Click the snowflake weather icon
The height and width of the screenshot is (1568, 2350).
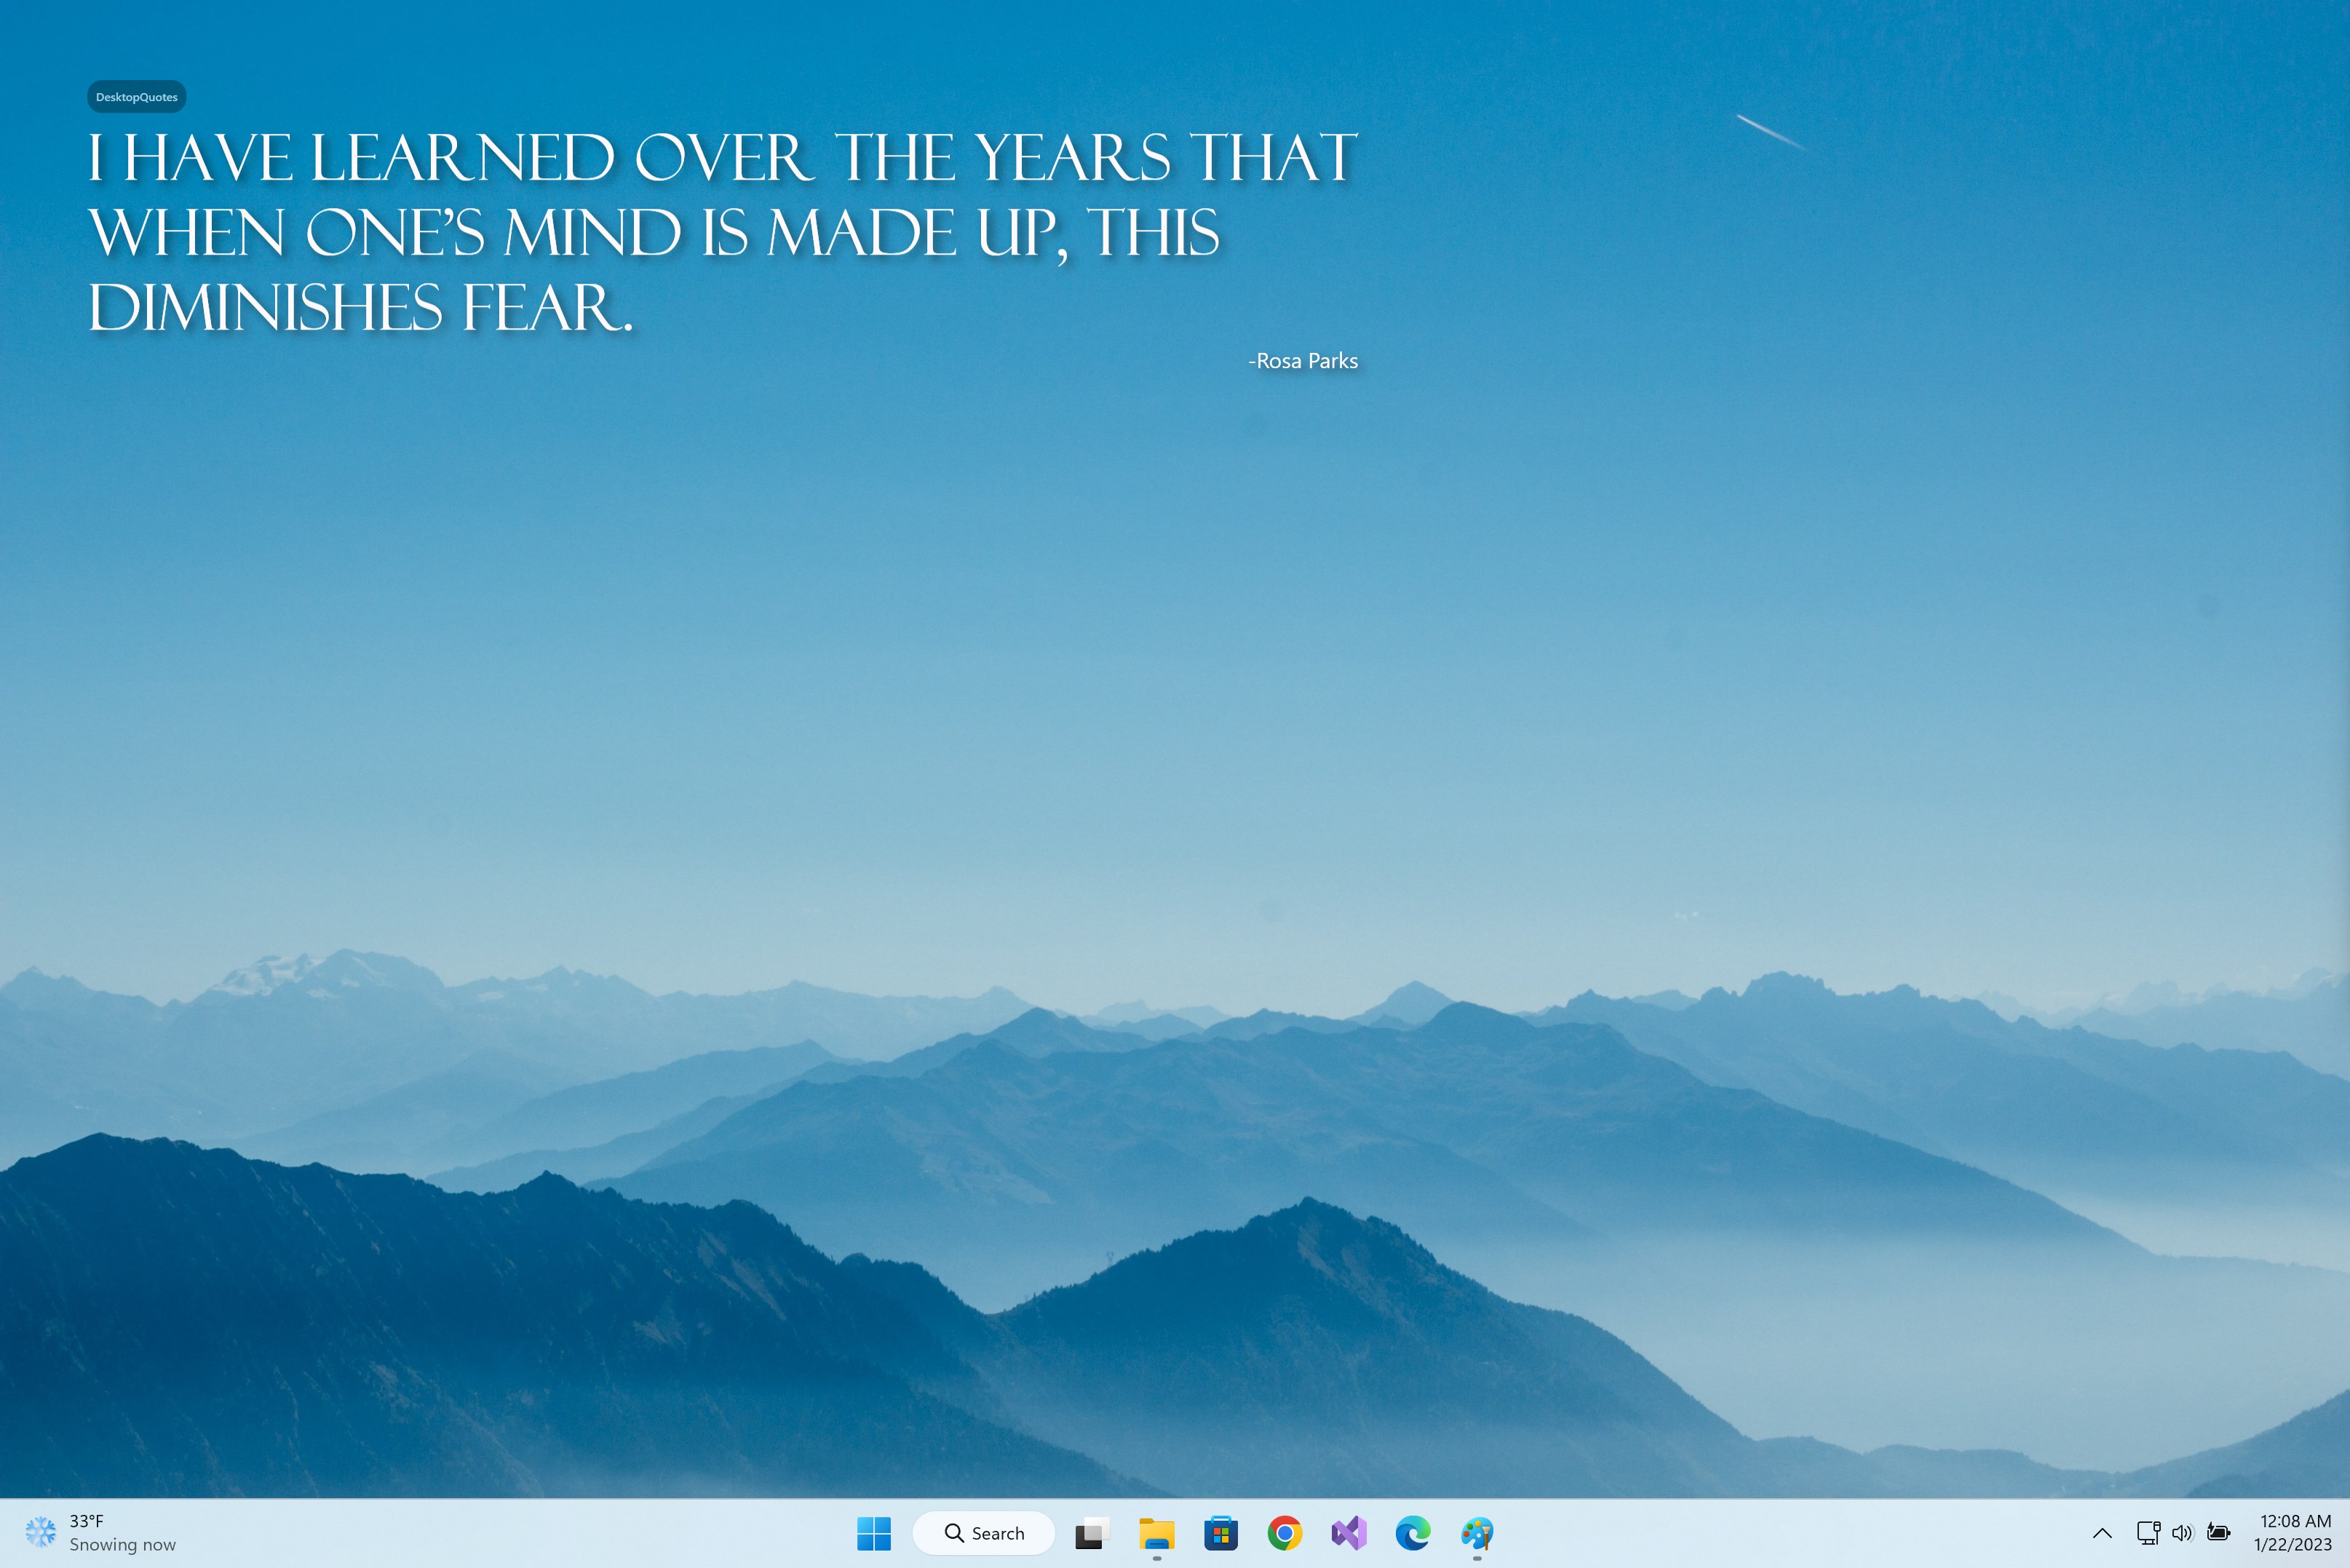[40, 1532]
